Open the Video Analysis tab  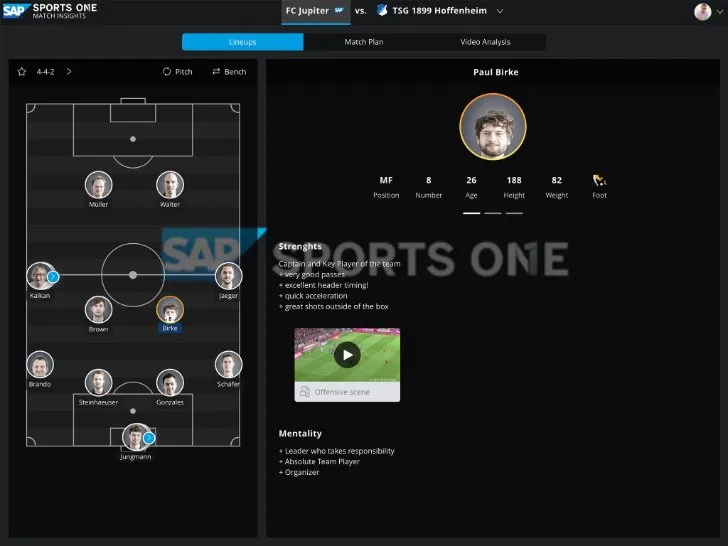(x=485, y=42)
